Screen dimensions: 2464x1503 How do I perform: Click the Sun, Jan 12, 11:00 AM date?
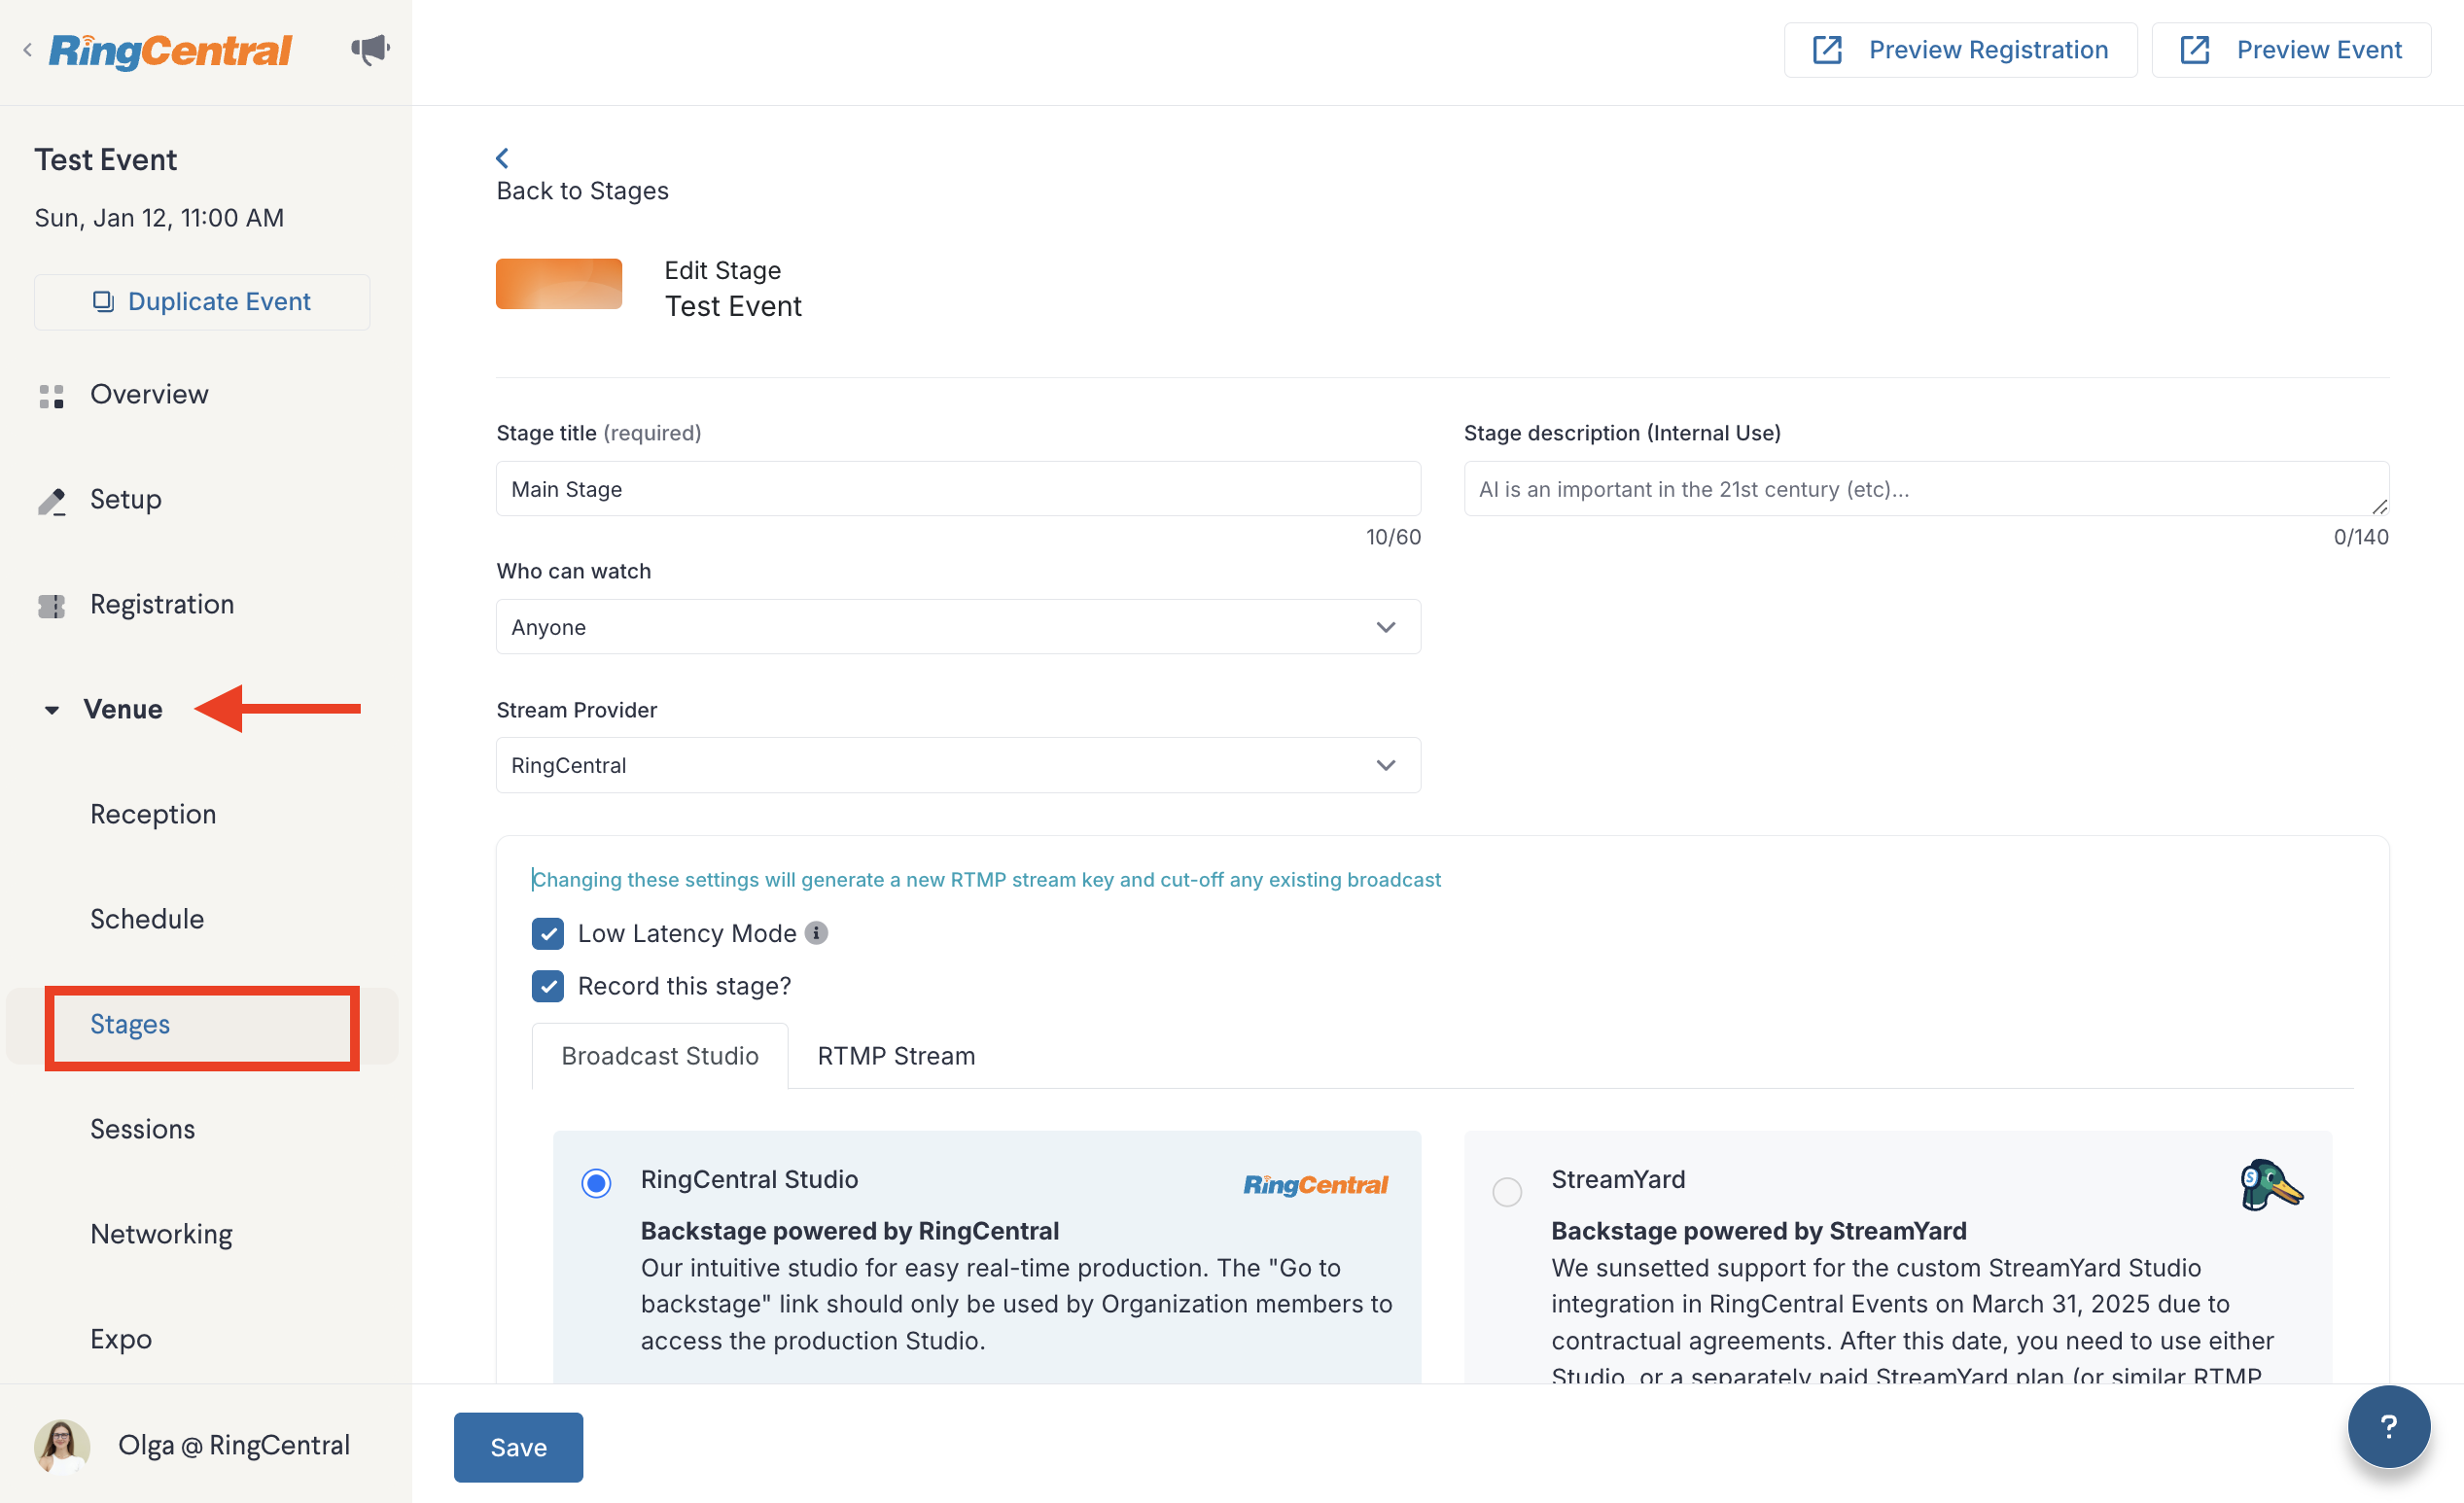click(x=159, y=218)
